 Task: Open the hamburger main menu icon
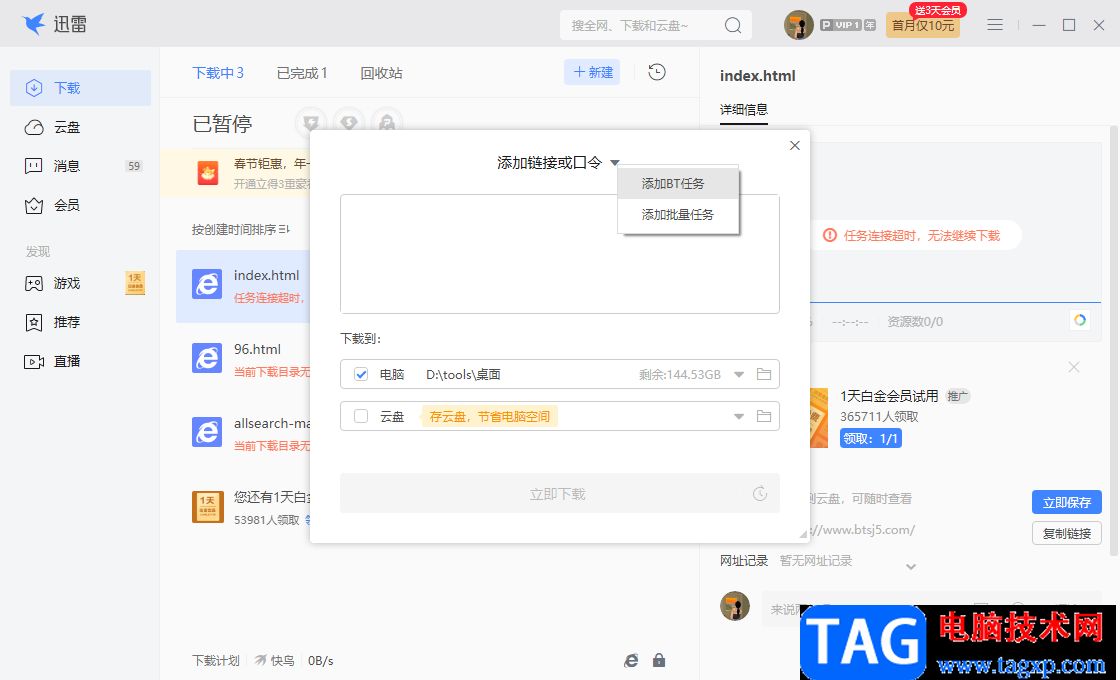tap(995, 25)
